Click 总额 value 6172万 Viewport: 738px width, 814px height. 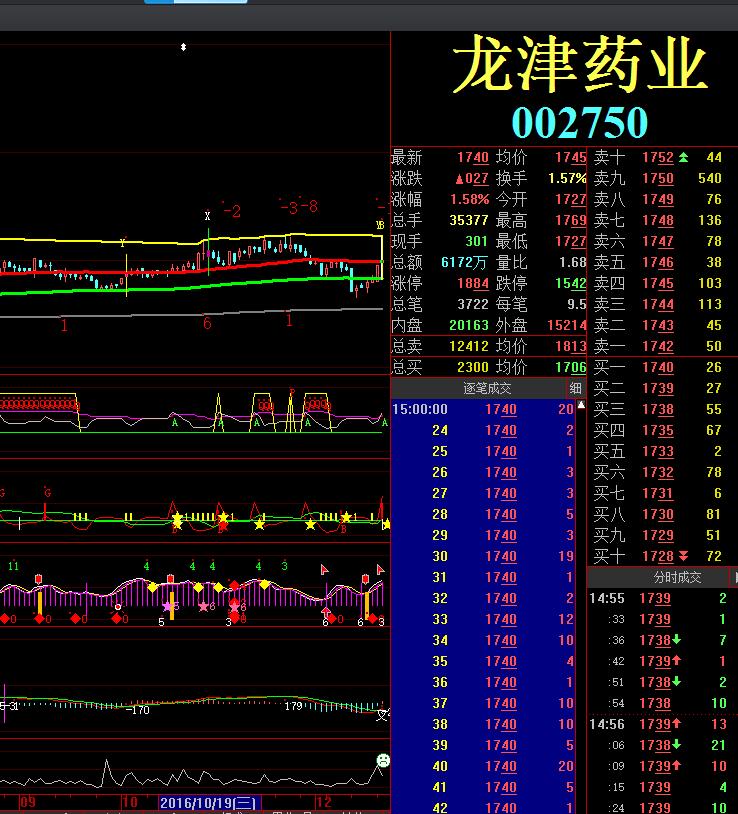[464, 262]
